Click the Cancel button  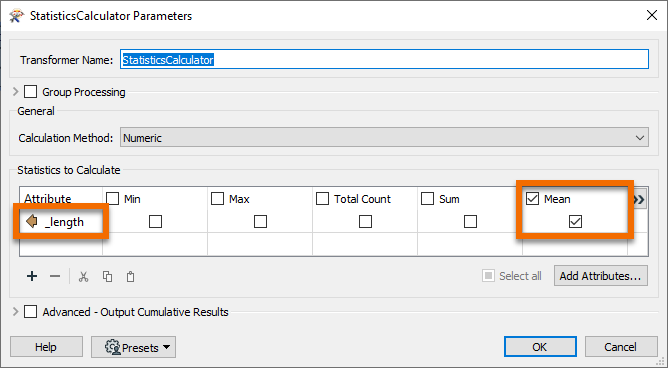621,347
